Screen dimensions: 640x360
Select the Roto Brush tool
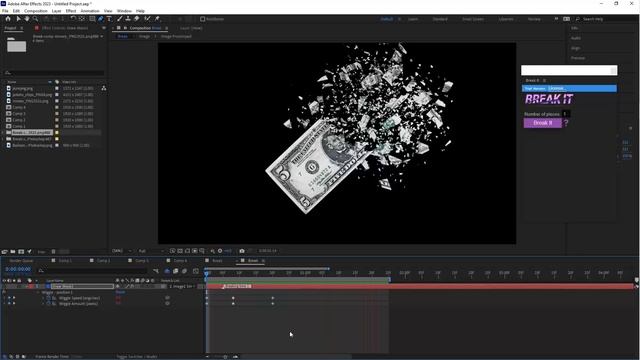147,19
